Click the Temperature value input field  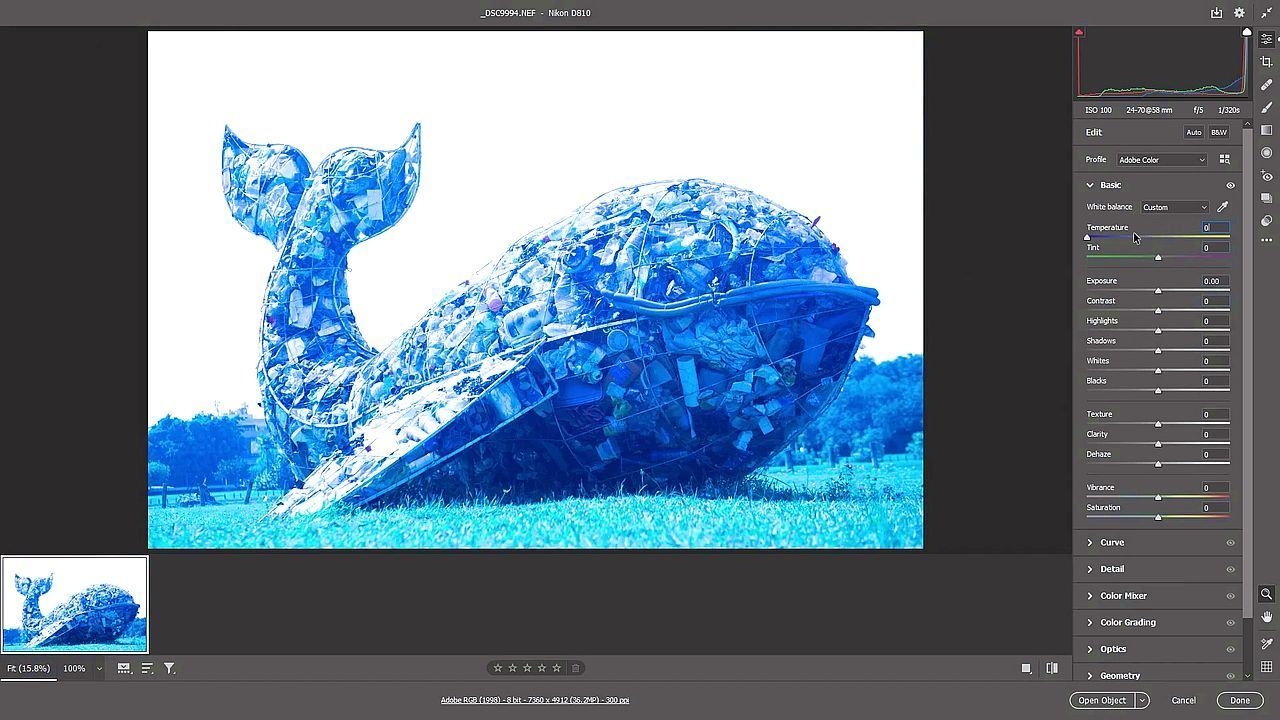[1215, 228]
